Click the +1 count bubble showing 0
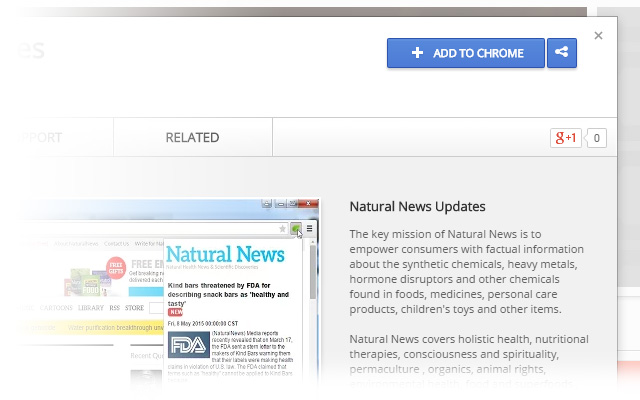 point(596,138)
